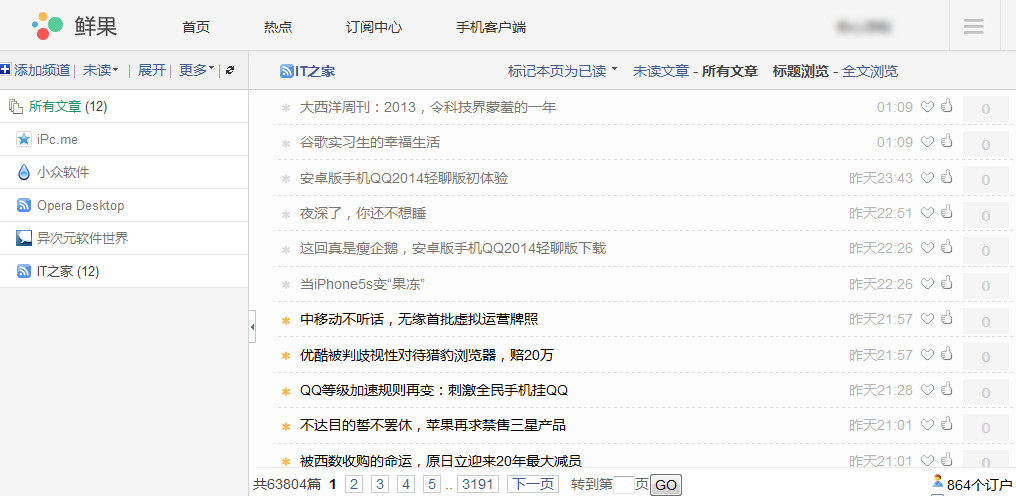Thumbs-up 这回真是瘦企鹅 article
Image resolution: width=1016 pixels, height=496 pixels.
tap(947, 246)
